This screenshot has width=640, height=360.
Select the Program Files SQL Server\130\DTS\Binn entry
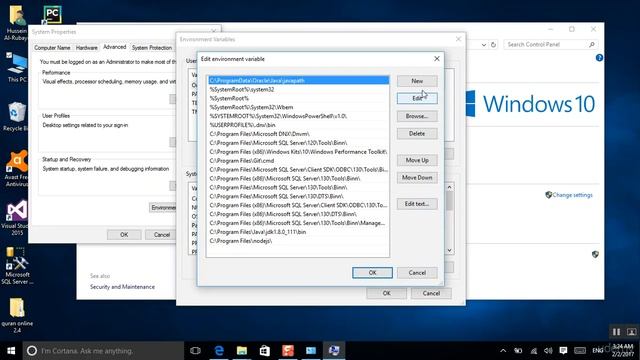(298, 196)
